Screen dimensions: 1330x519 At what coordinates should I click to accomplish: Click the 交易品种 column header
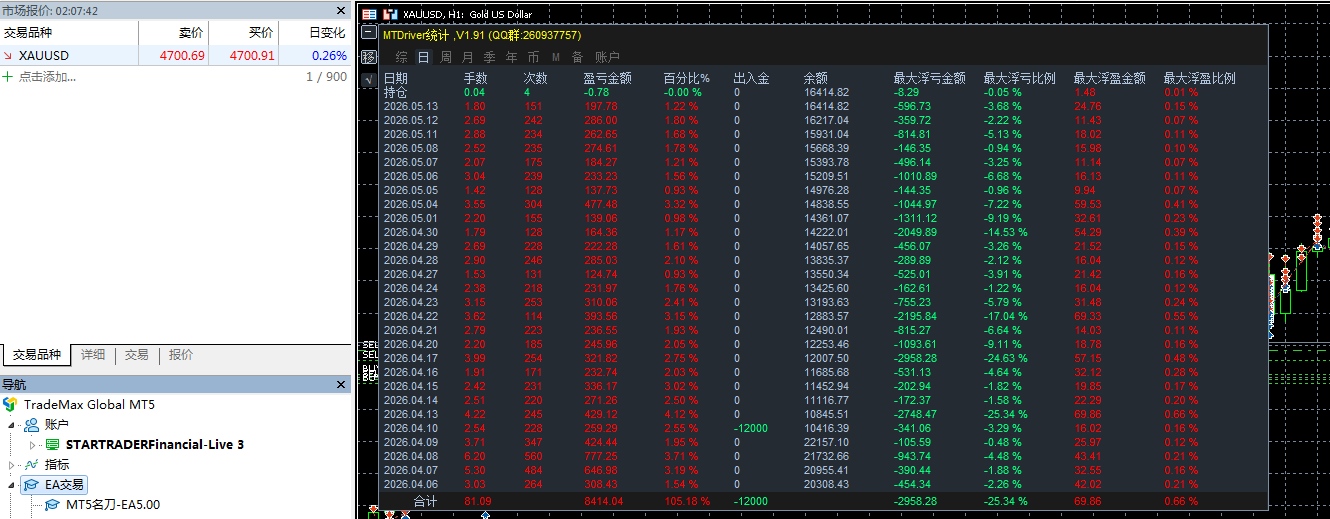point(69,33)
